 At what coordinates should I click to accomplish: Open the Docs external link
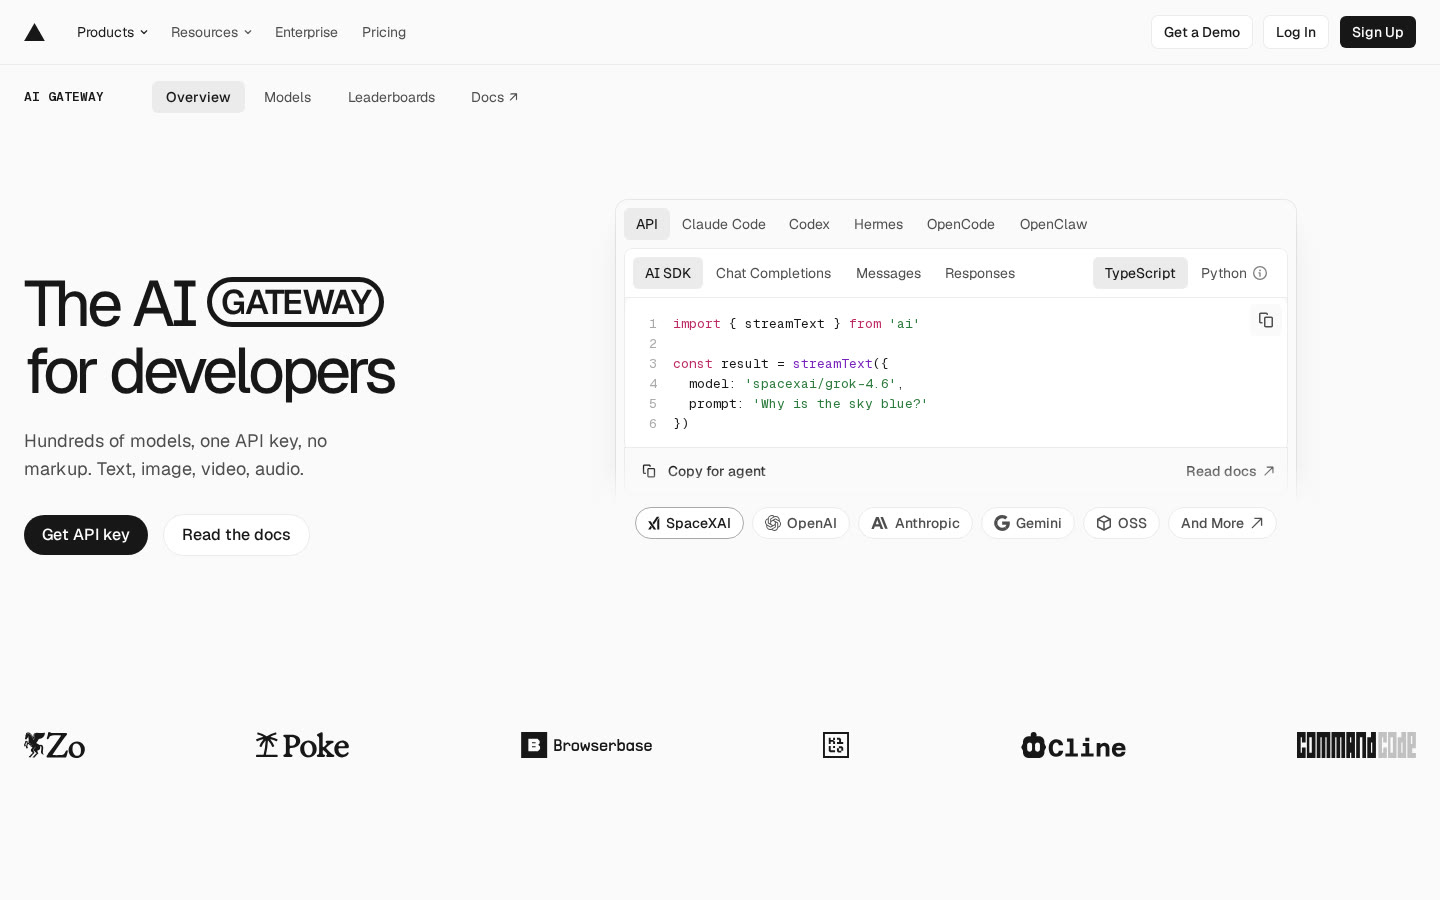coord(495,97)
